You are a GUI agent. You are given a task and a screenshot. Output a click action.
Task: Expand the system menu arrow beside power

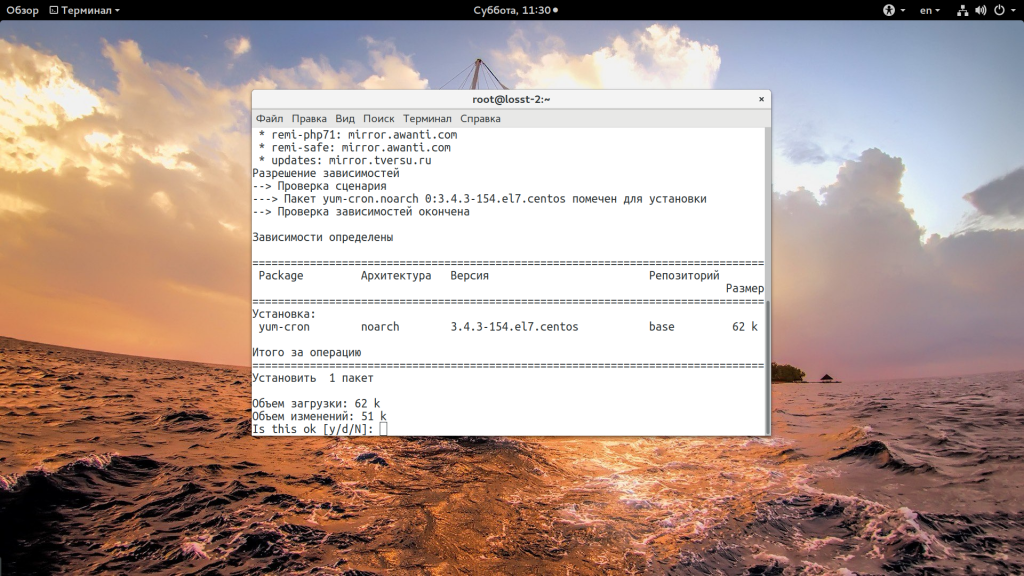click(x=1011, y=10)
